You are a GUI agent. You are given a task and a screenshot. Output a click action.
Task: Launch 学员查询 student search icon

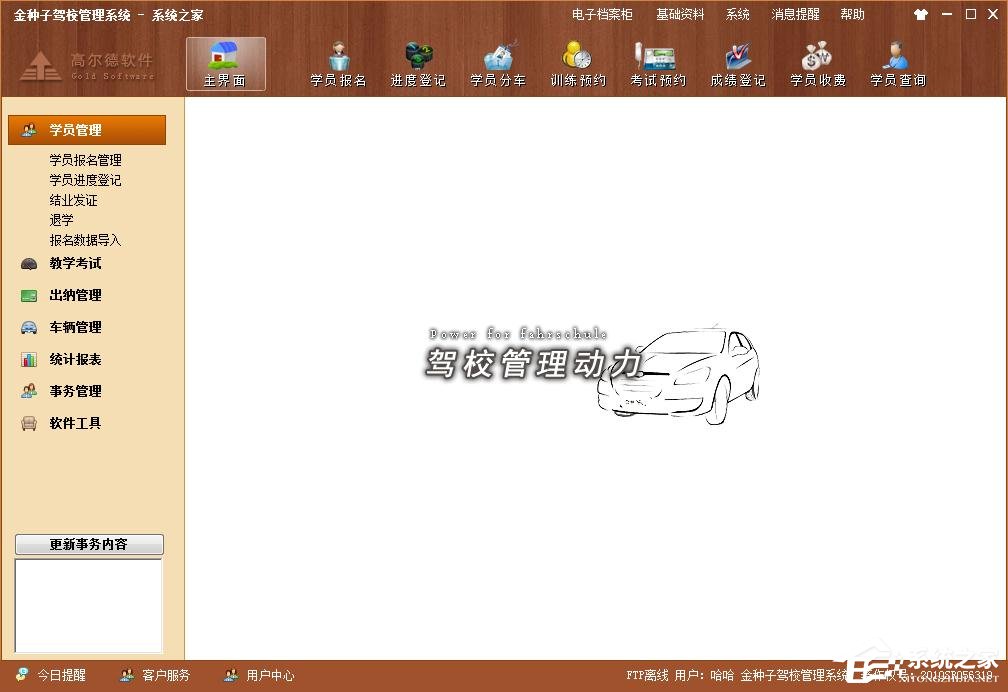pyautogui.click(x=898, y=64)
